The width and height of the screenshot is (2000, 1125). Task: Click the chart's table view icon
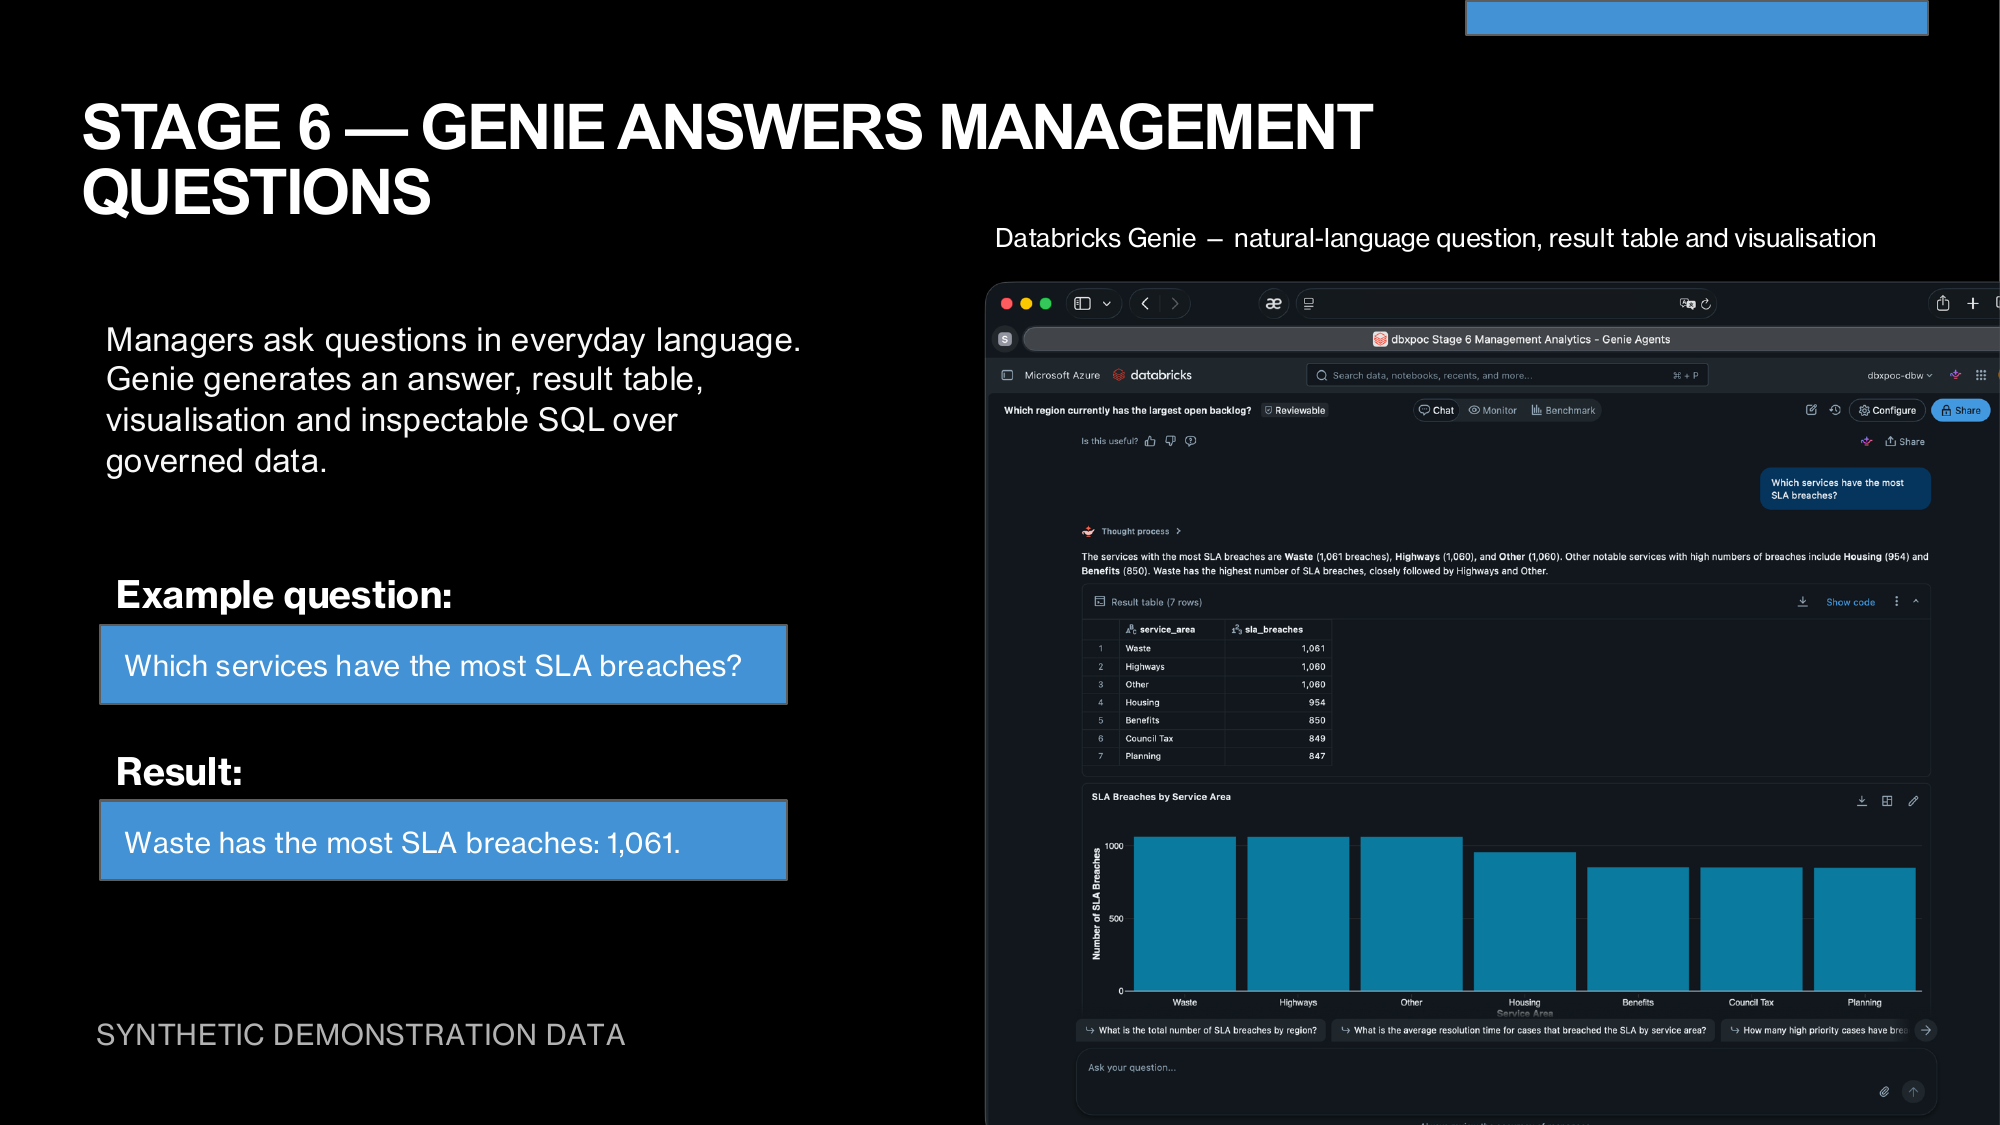pos(1887,801)
